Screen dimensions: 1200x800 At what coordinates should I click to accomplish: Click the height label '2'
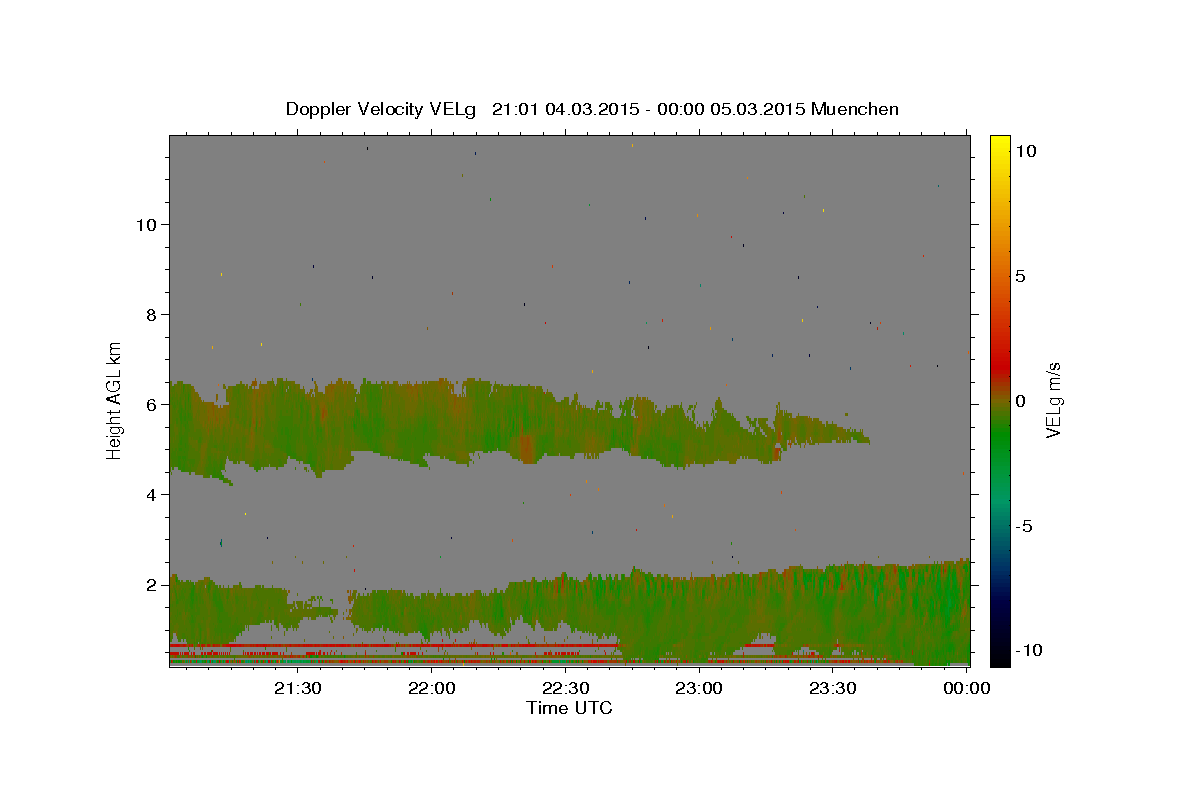(x=151, y=584)
